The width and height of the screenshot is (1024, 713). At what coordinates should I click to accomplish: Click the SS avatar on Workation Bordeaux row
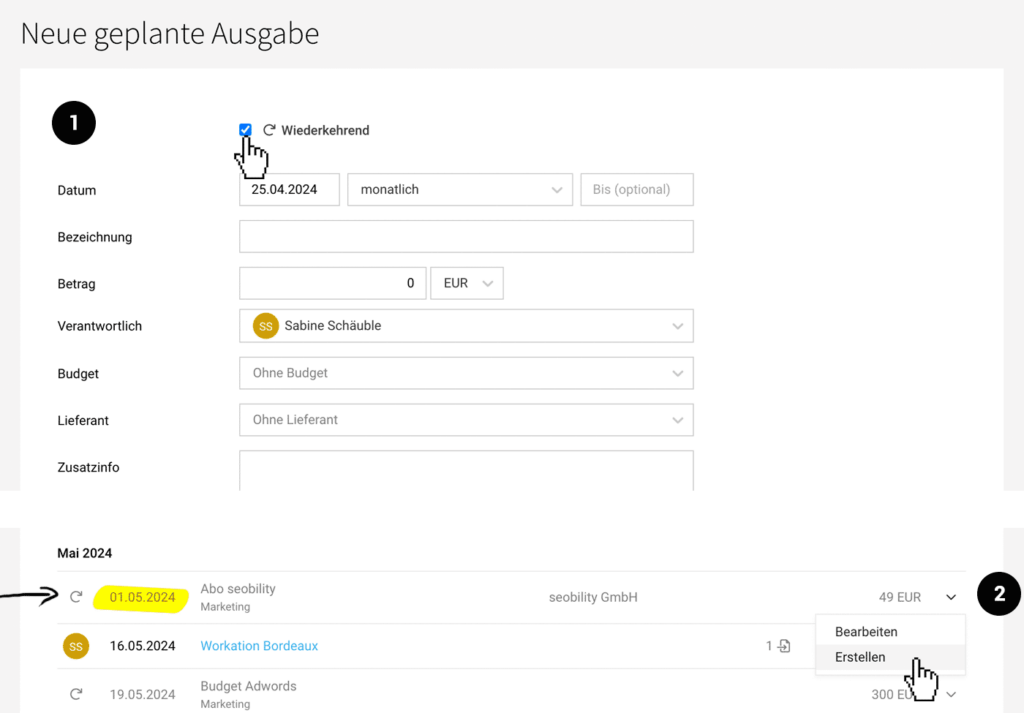(76, 646)
